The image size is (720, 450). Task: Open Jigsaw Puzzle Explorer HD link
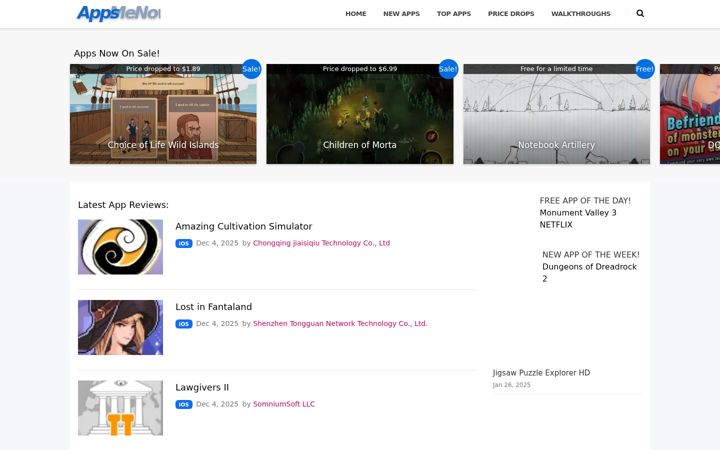pos(541,373)
